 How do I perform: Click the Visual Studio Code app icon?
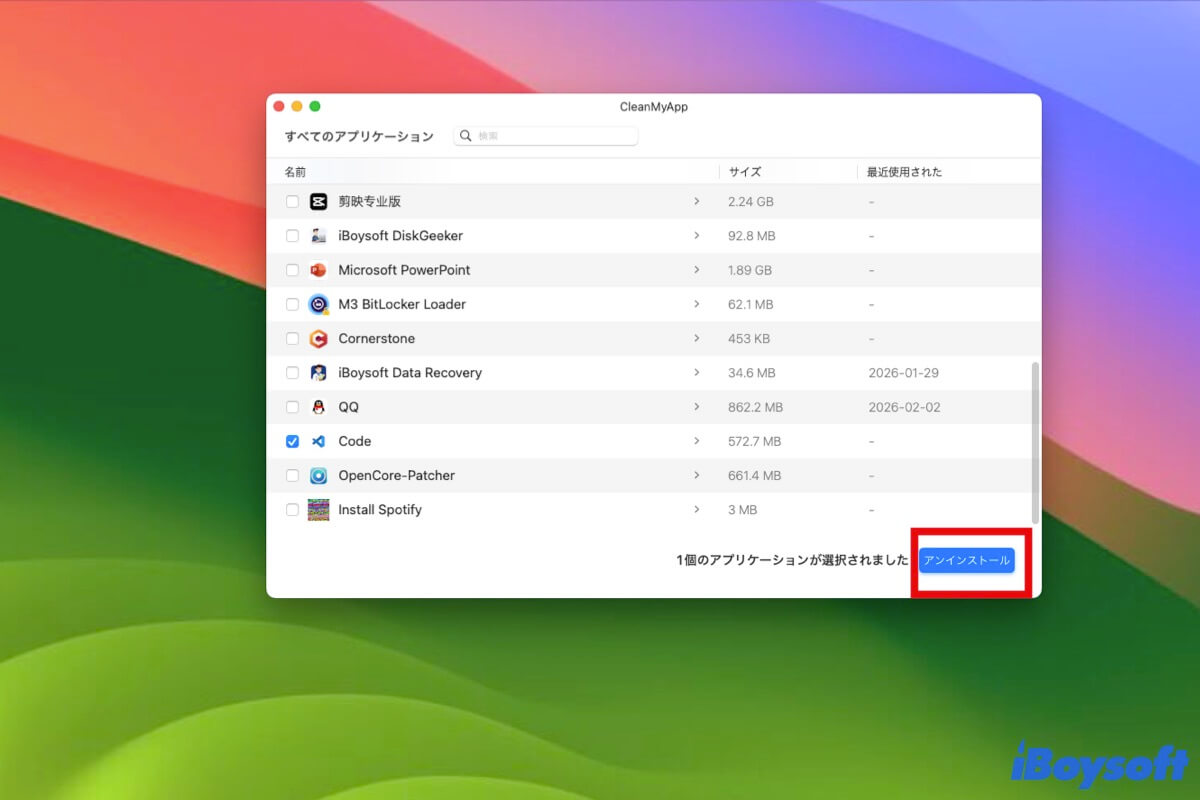(x=320, y=441)
